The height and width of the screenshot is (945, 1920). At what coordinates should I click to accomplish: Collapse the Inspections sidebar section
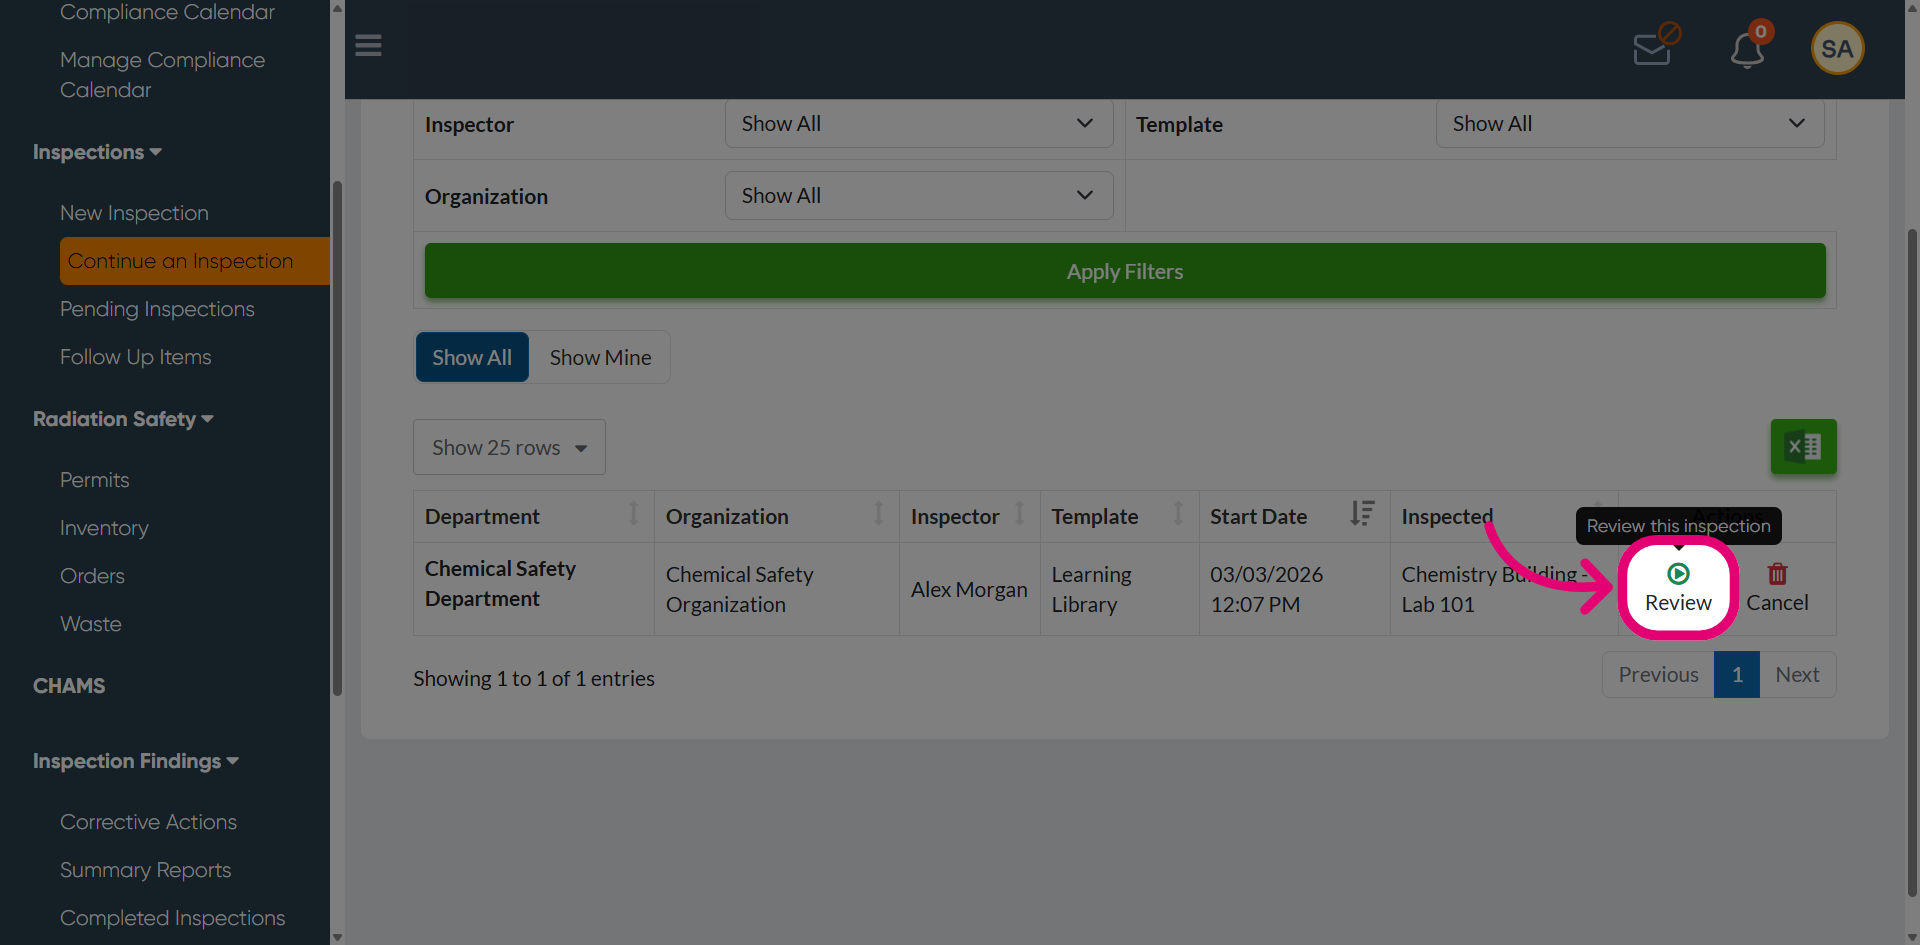(x=97, y=152)
